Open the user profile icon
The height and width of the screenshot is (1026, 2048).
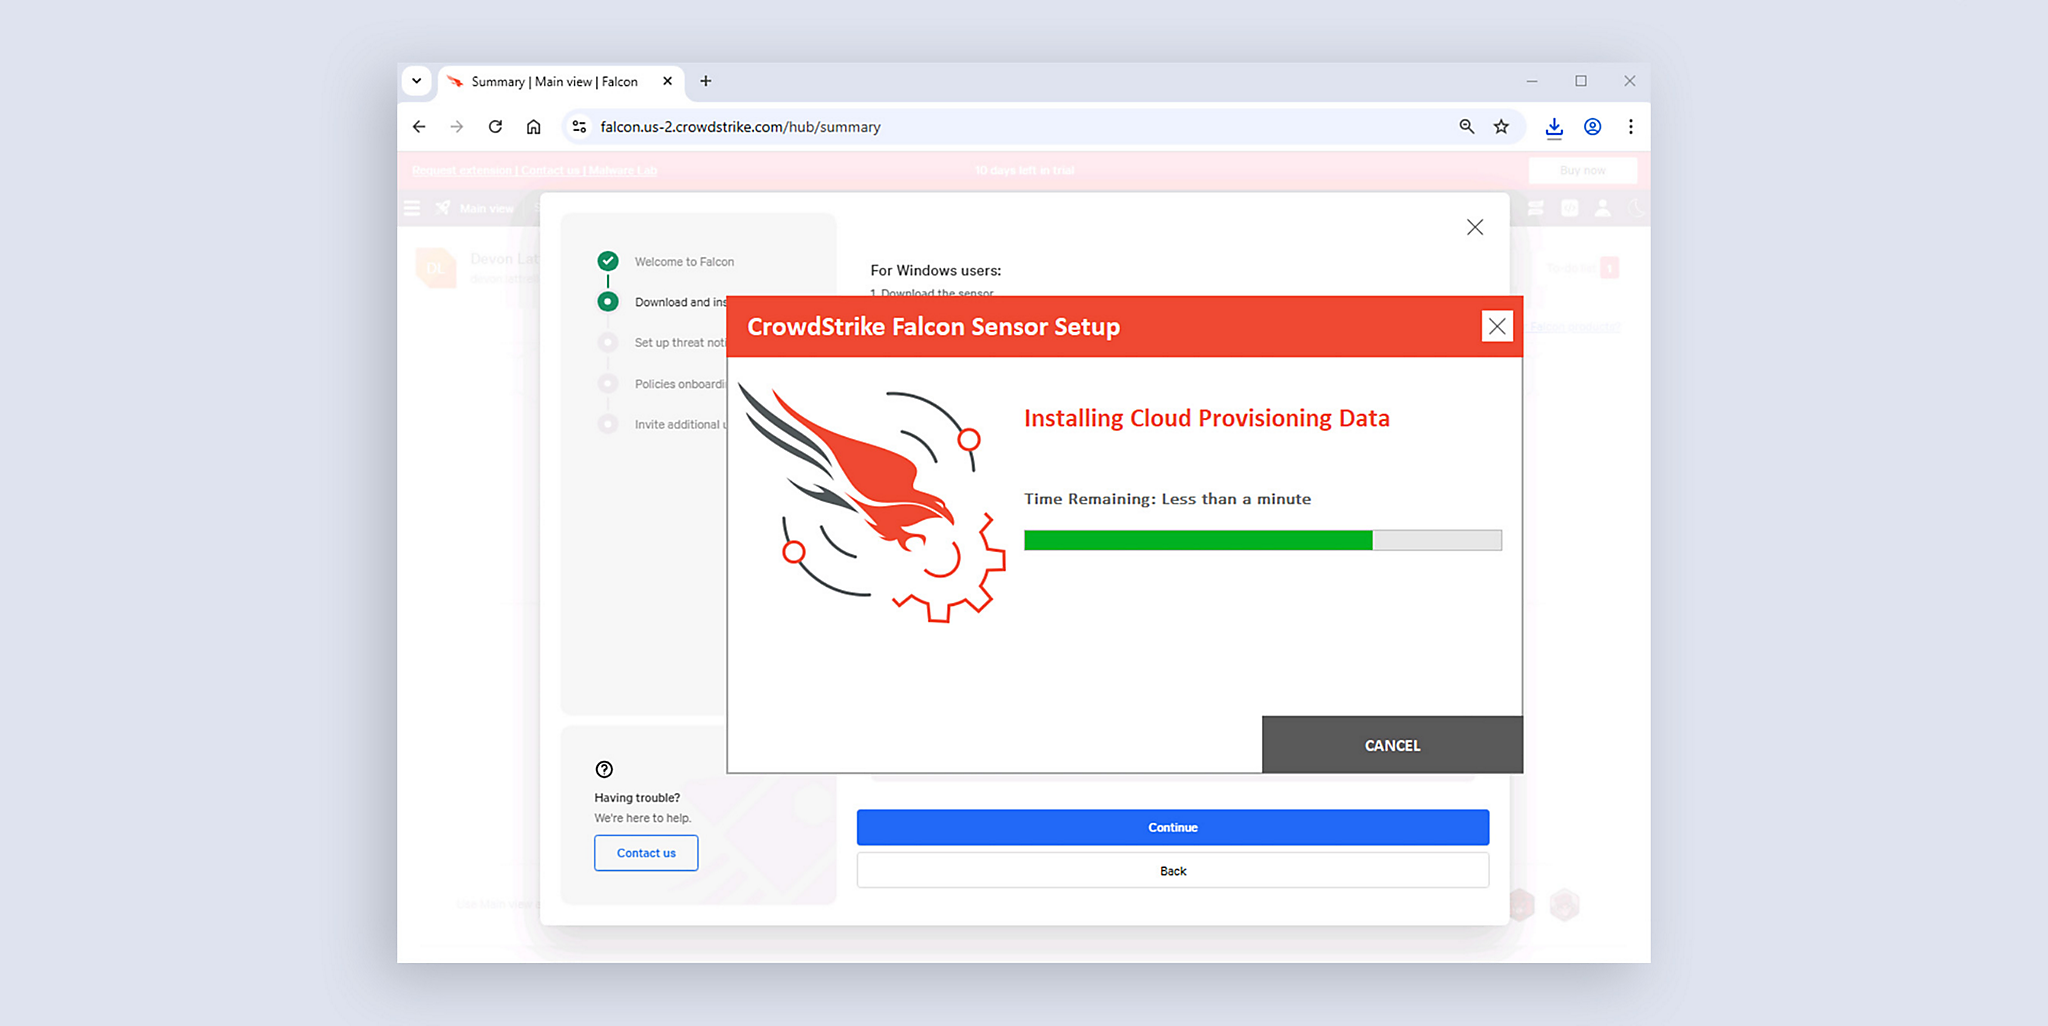pos(1602,208)
